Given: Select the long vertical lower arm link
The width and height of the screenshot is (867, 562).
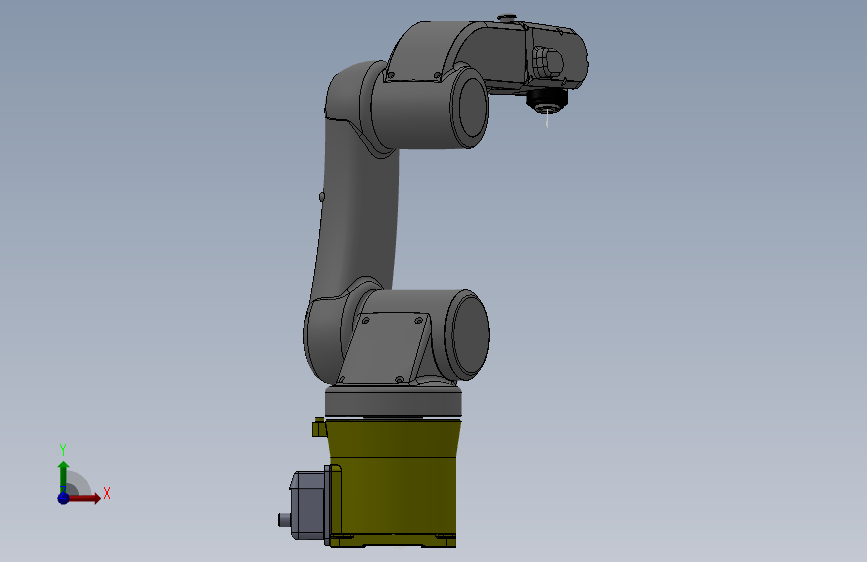Looking at the screenshot, I should click(x=358, y=210).
